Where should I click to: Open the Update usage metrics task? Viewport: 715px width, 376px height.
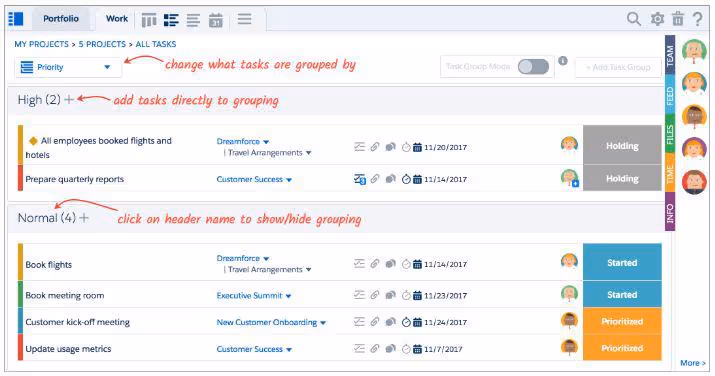pos(68,349)
